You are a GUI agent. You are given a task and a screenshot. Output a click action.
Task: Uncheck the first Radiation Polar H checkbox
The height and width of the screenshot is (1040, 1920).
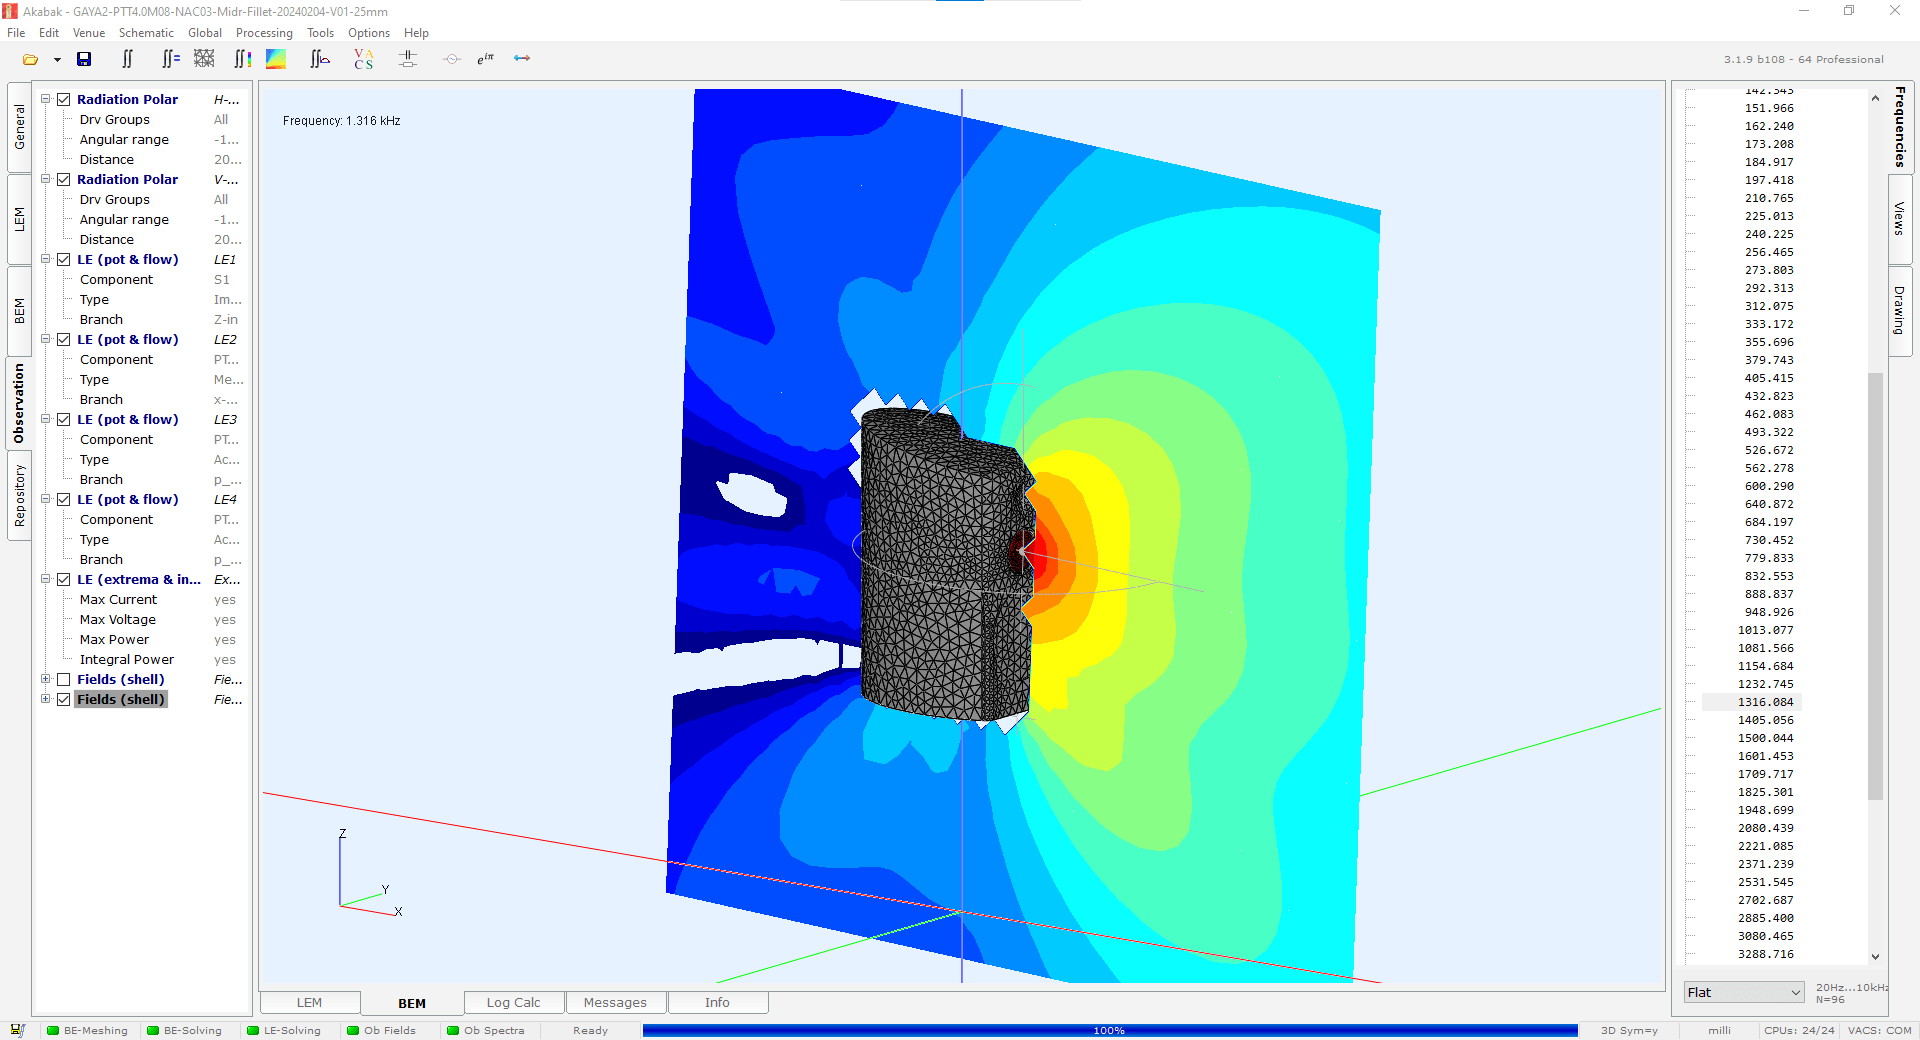64,99
